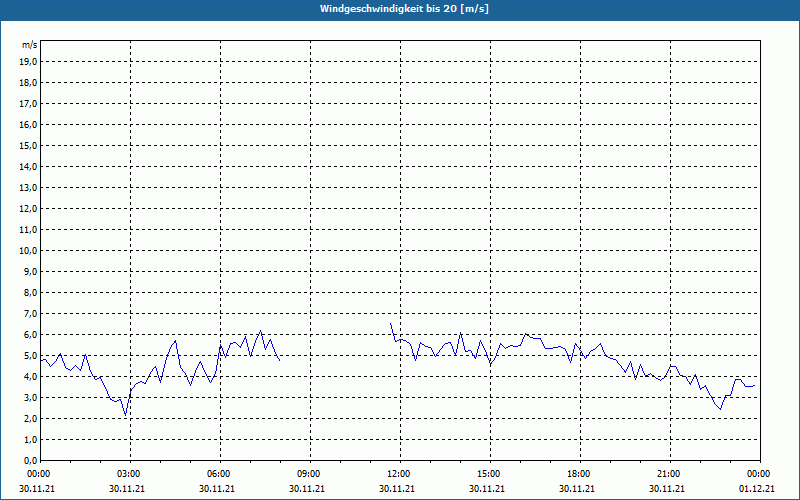Click the 5,0 y-axis label
The image size is (800, 500).
(x=31, y=356)
